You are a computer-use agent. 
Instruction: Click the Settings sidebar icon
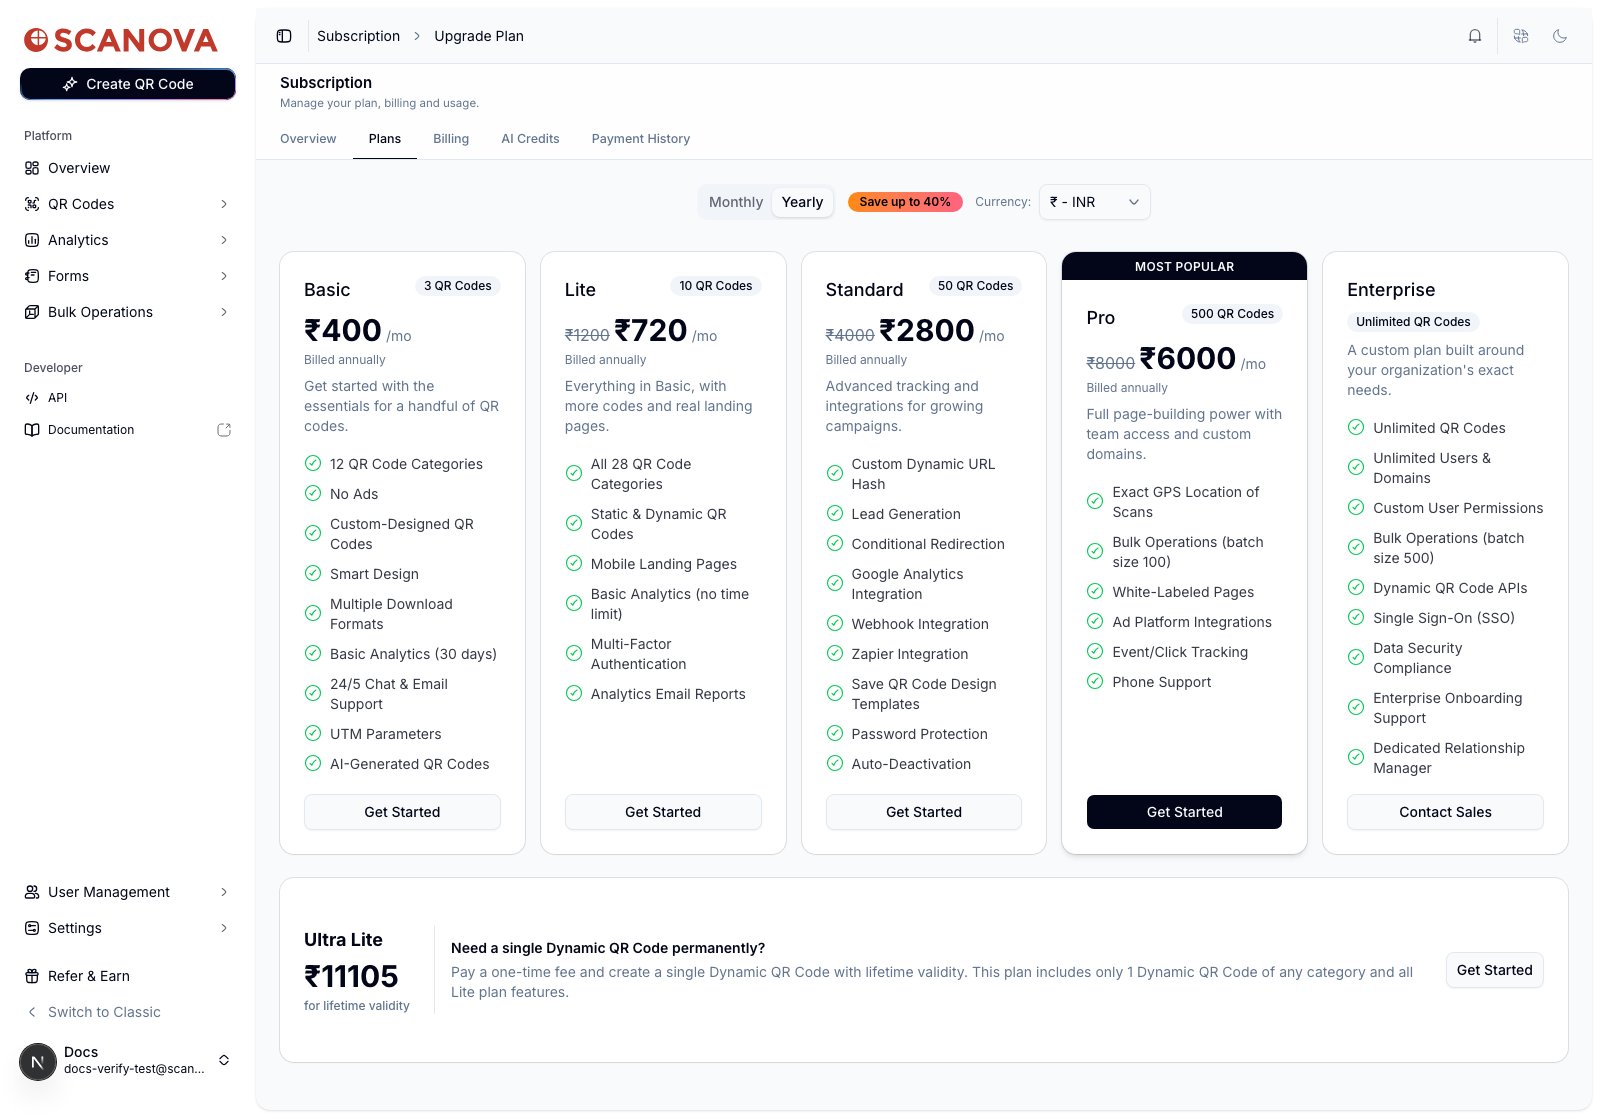tap(32, 928)
